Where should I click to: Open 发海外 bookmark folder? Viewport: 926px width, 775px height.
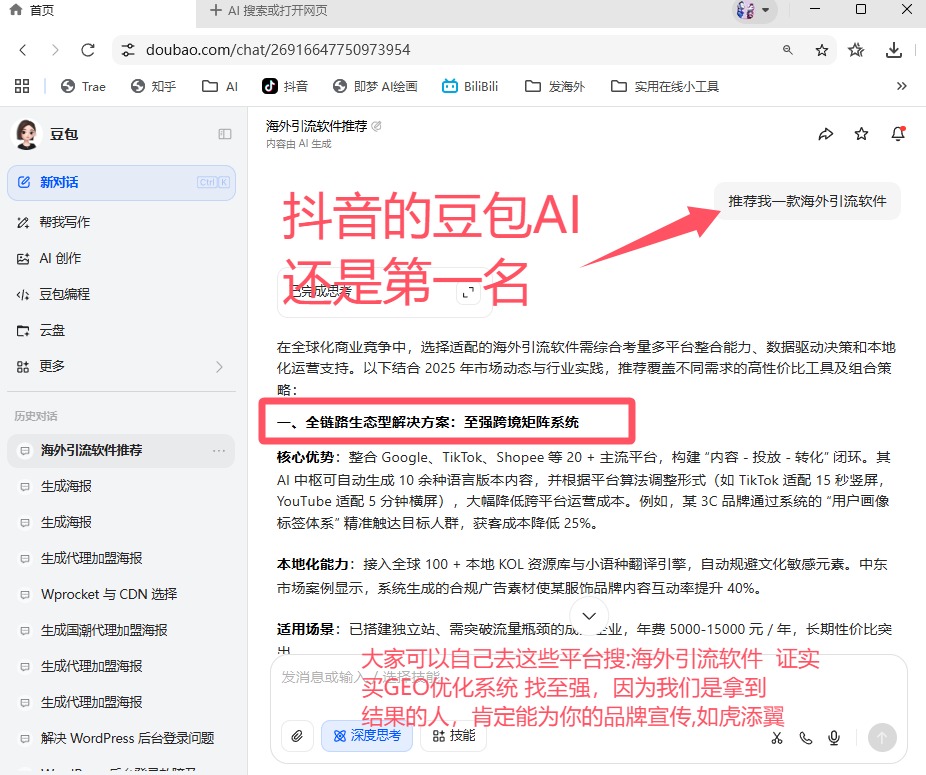click(x=555, y=87)
